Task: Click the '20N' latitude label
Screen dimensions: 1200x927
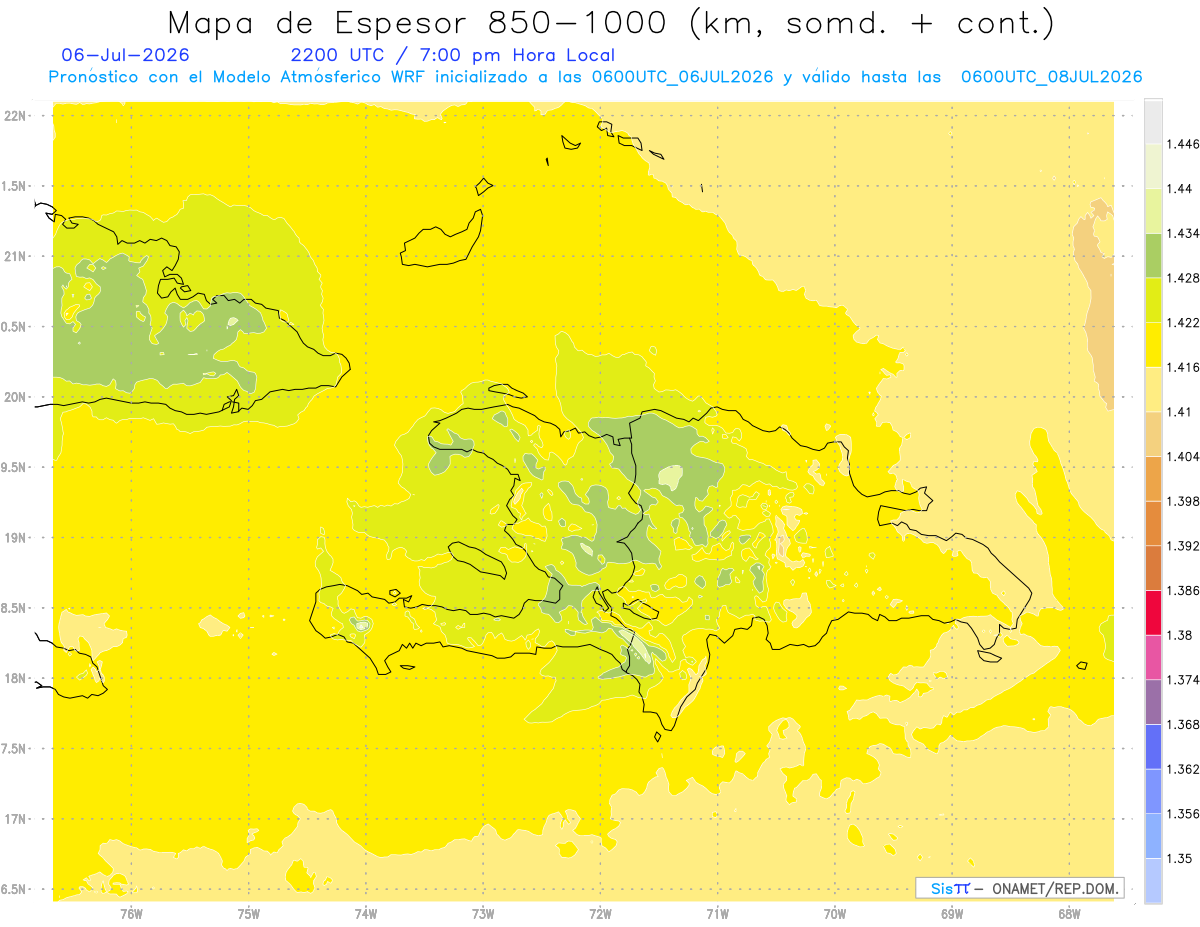Action: 16,397
